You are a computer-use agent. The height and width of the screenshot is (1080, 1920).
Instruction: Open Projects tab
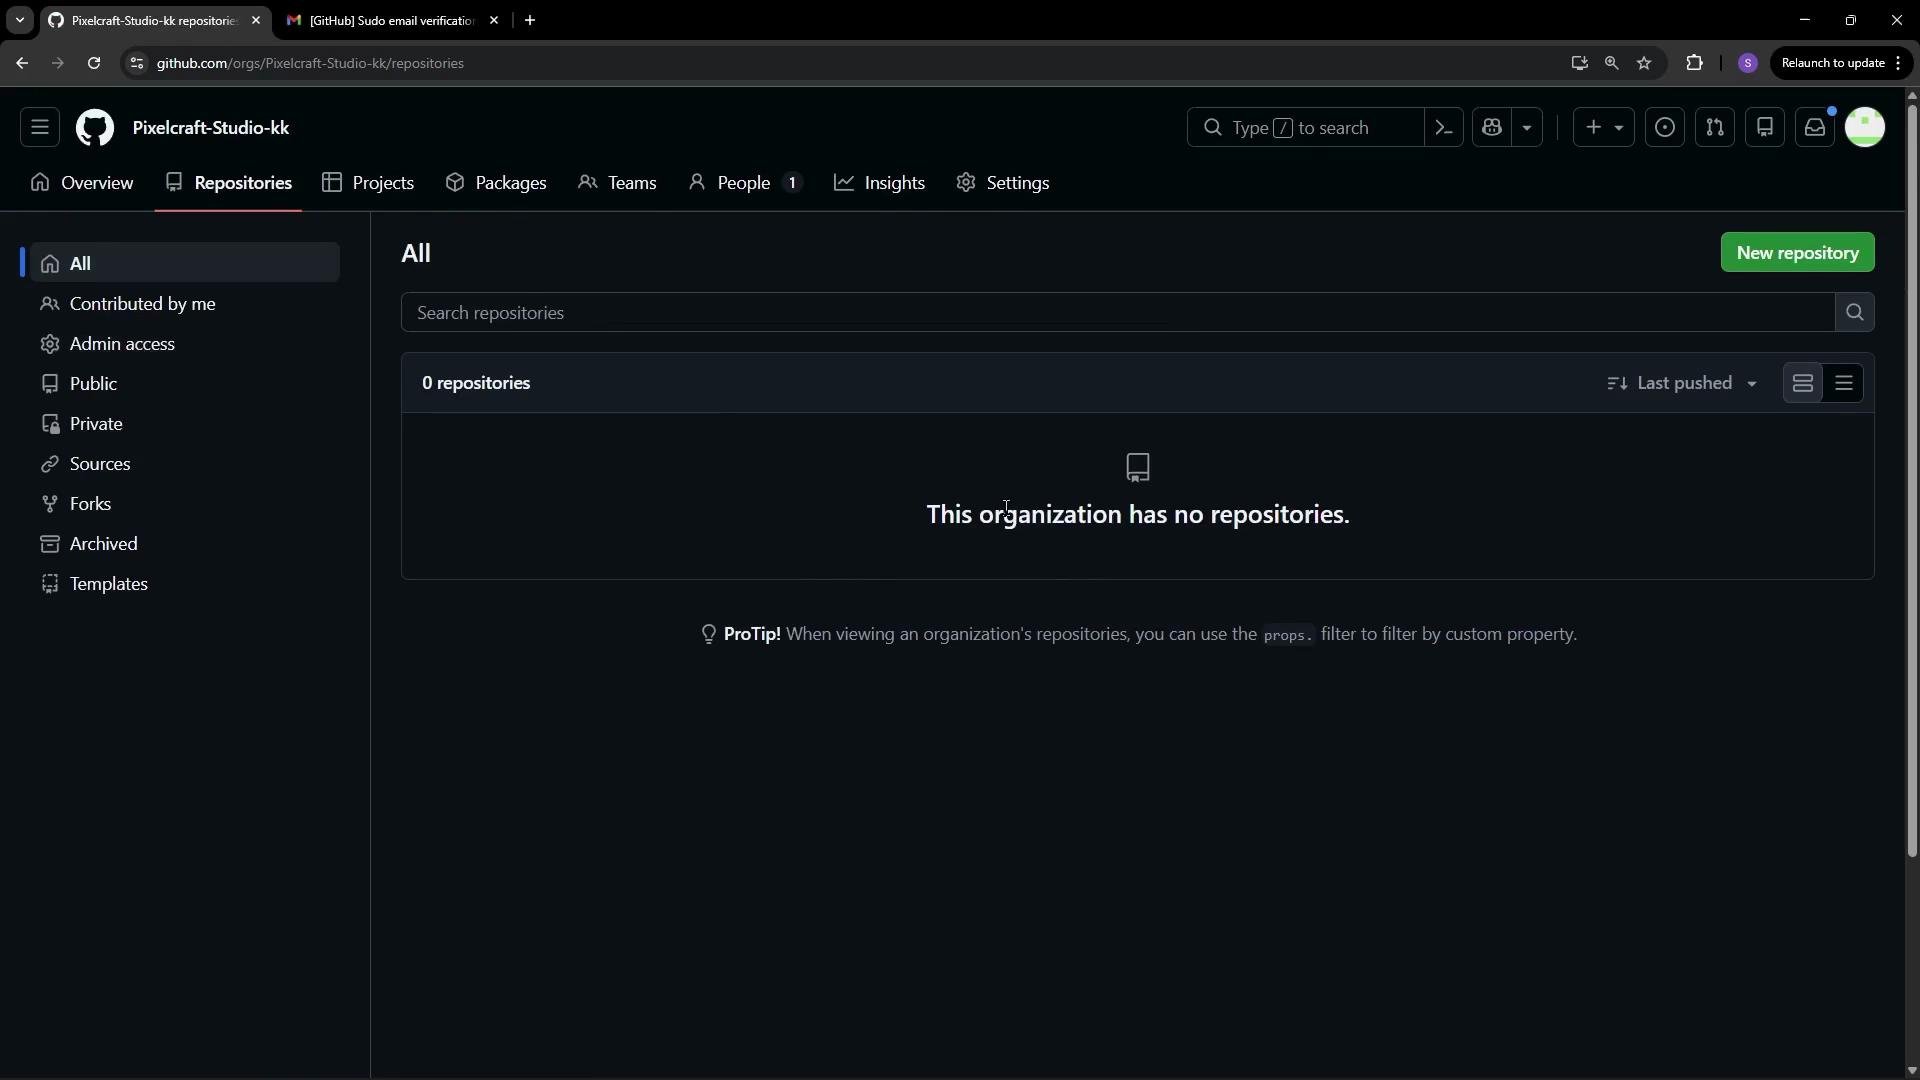[368, 183]
